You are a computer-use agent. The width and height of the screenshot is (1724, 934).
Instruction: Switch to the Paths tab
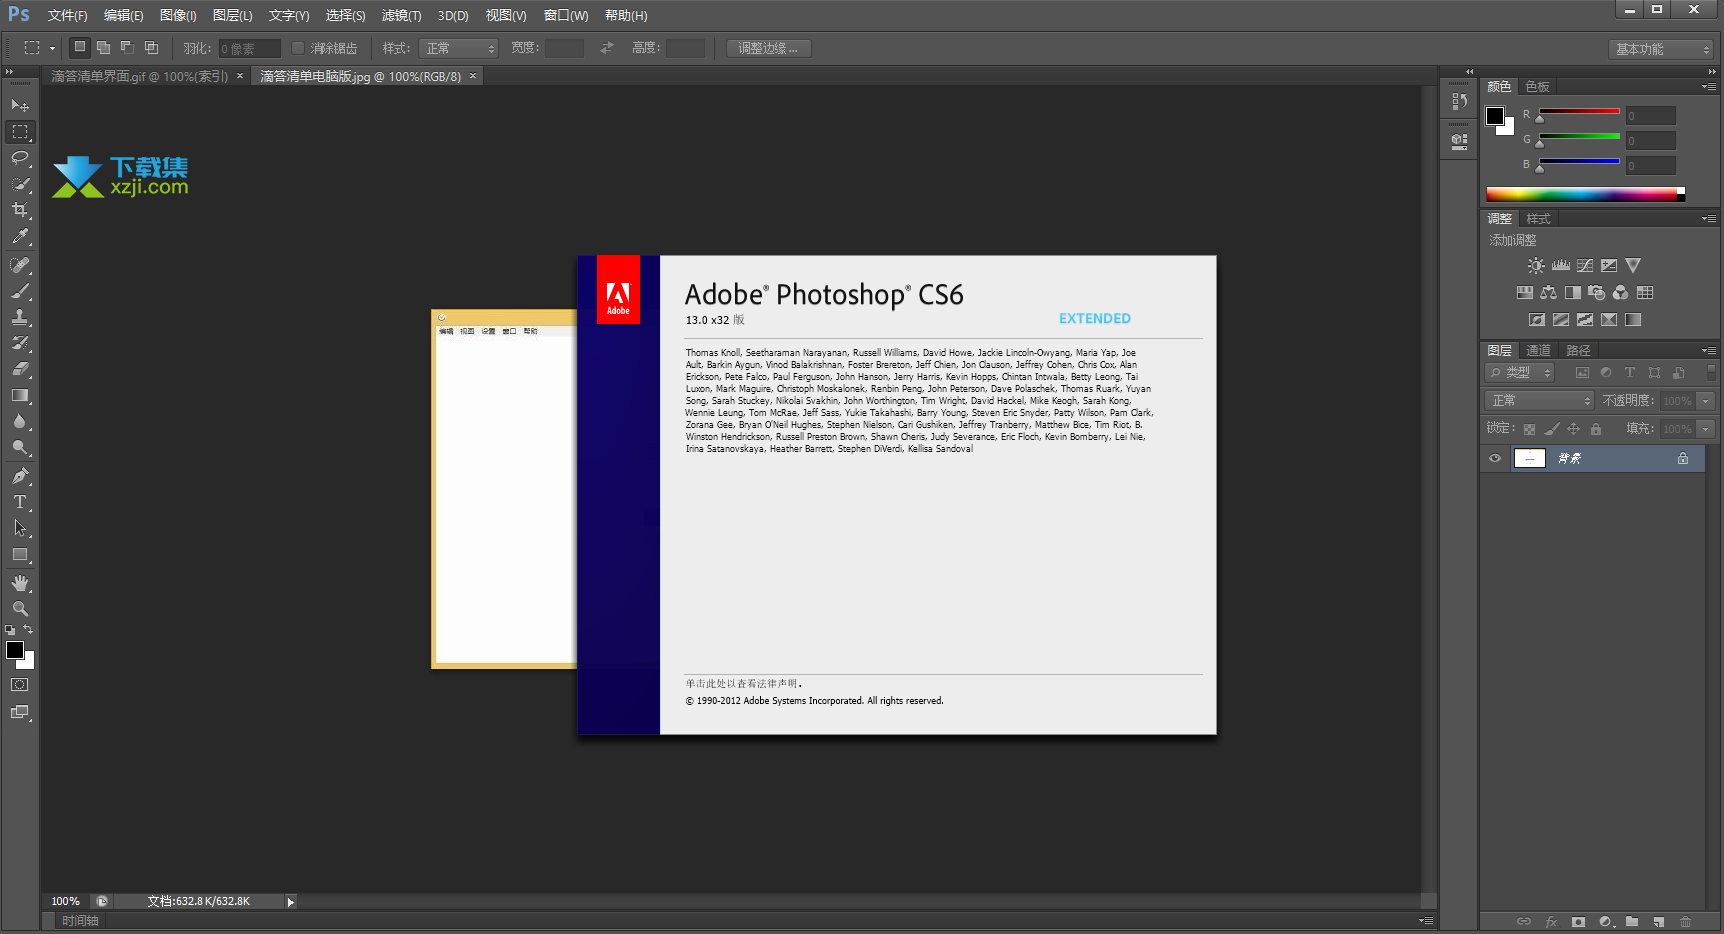tap(1578, 351)
